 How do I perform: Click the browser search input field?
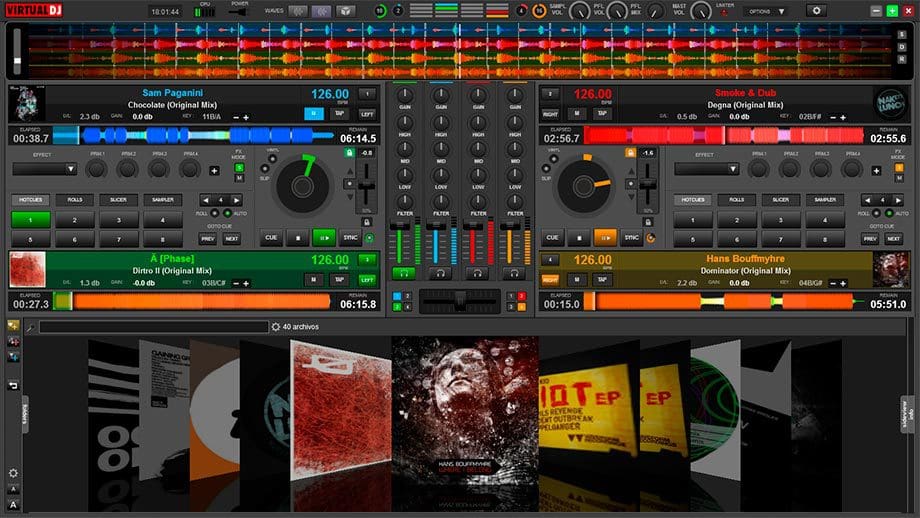pyautogui.click(x=154, y=327)
